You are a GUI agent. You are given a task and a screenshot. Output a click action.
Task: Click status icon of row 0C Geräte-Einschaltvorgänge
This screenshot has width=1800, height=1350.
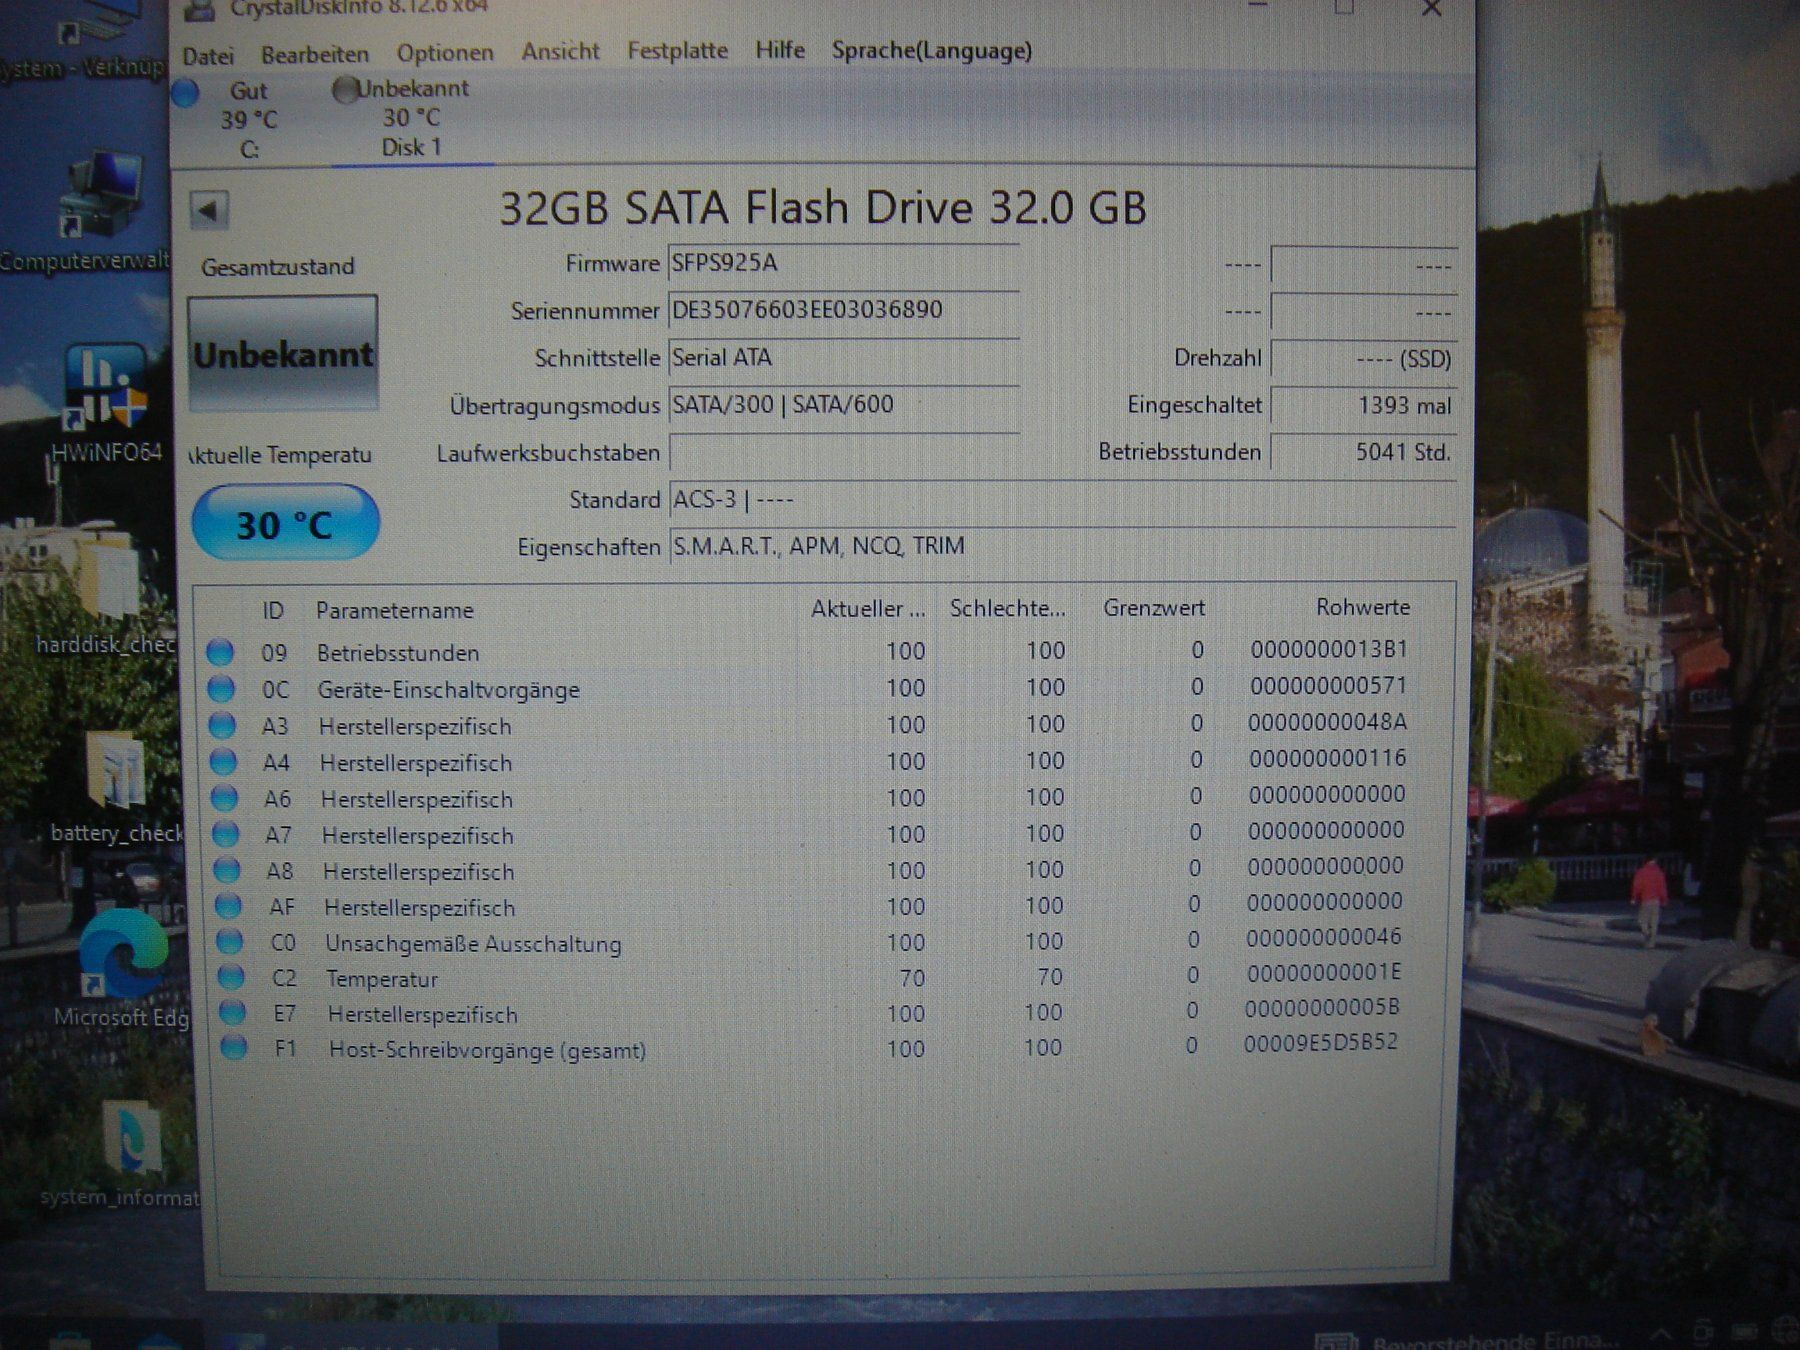point(221,689)
